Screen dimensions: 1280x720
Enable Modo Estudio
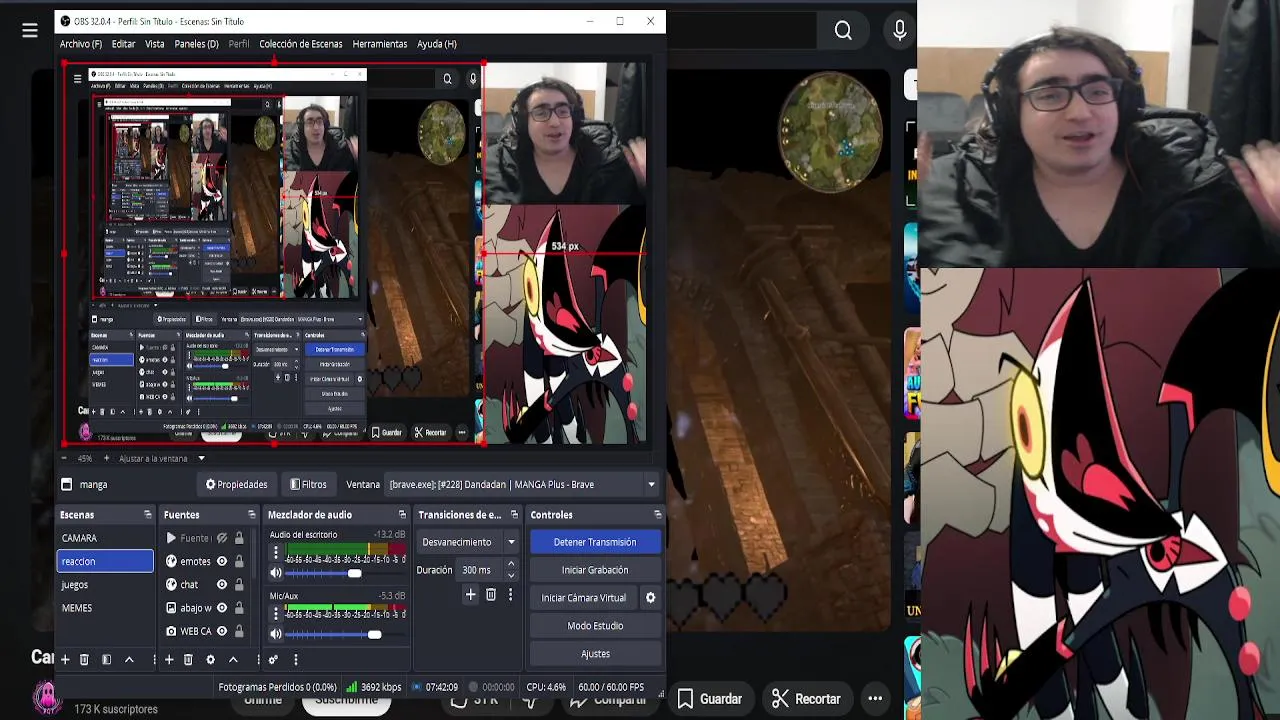(595, 626)
